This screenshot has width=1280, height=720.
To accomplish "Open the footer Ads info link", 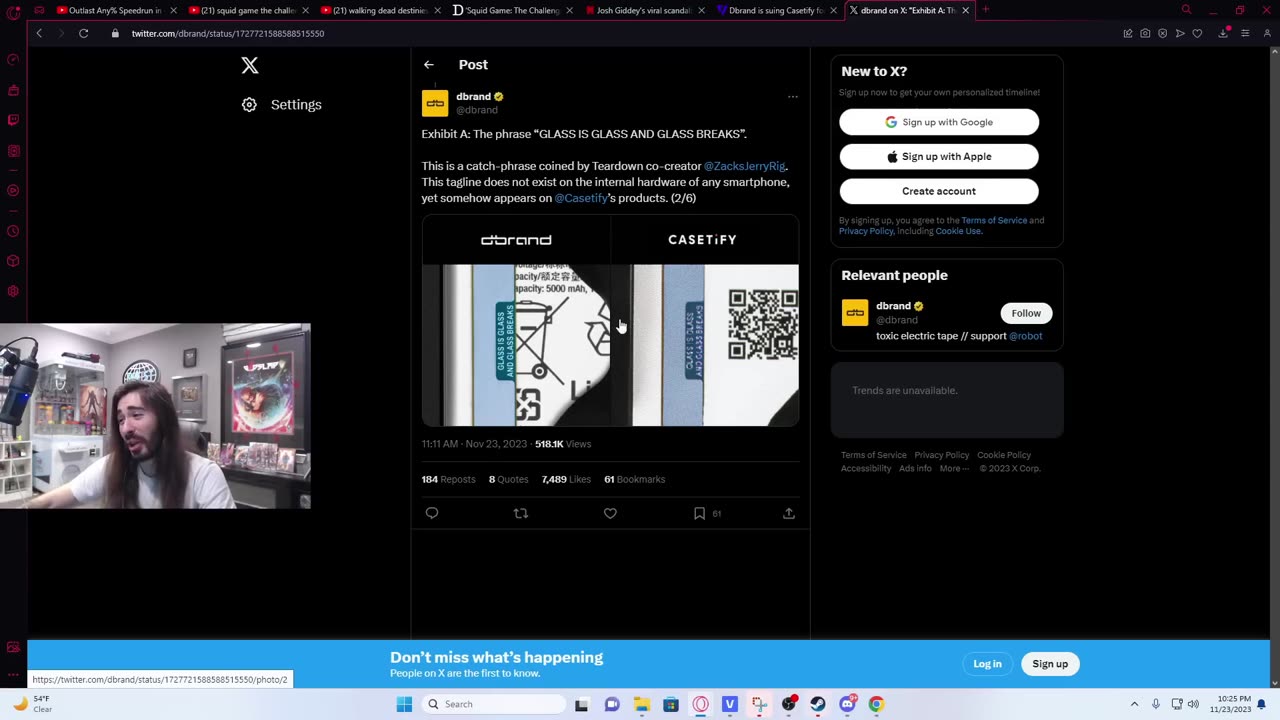I will tap(915, 468).
